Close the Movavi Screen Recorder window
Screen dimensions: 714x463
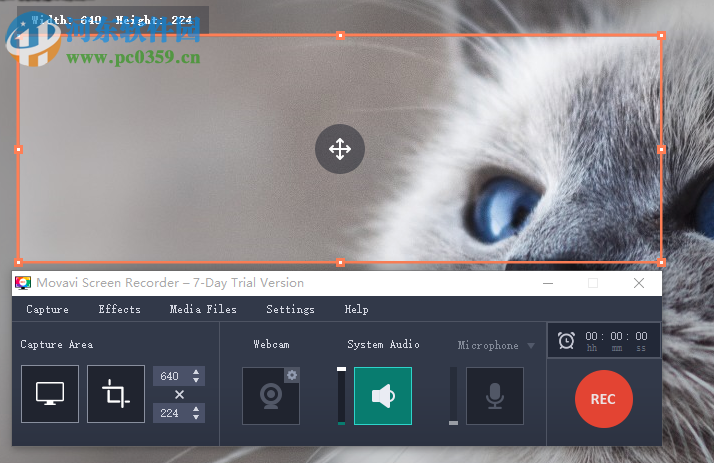click(x=639, y=283)
